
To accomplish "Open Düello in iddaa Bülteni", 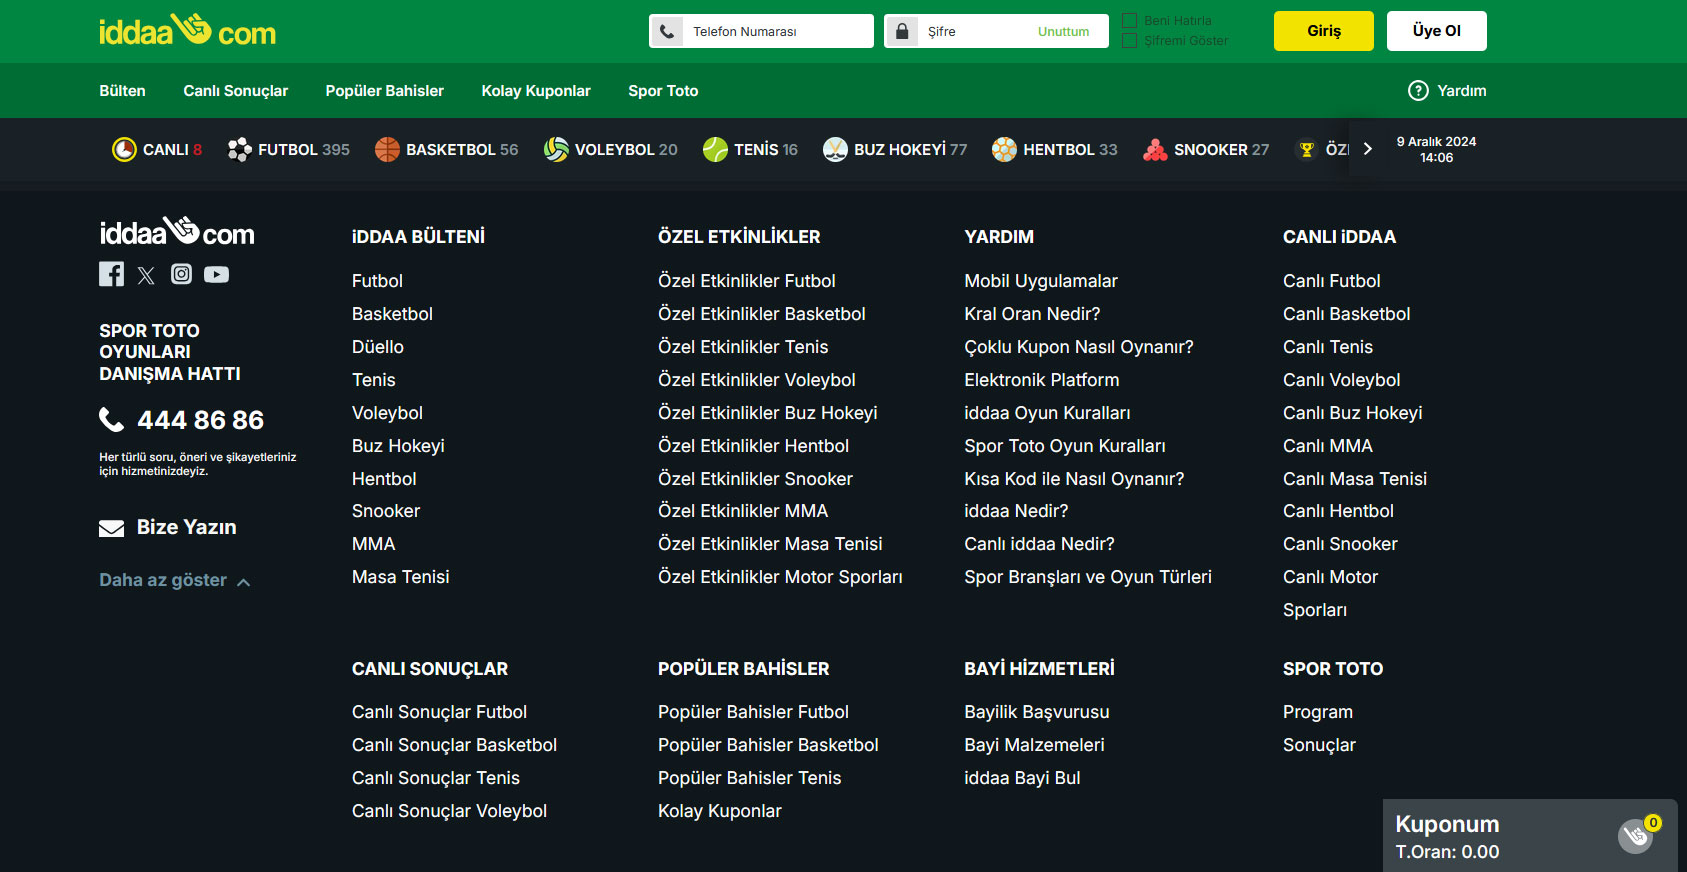I will pyautogui.click(x=378, y=347).
